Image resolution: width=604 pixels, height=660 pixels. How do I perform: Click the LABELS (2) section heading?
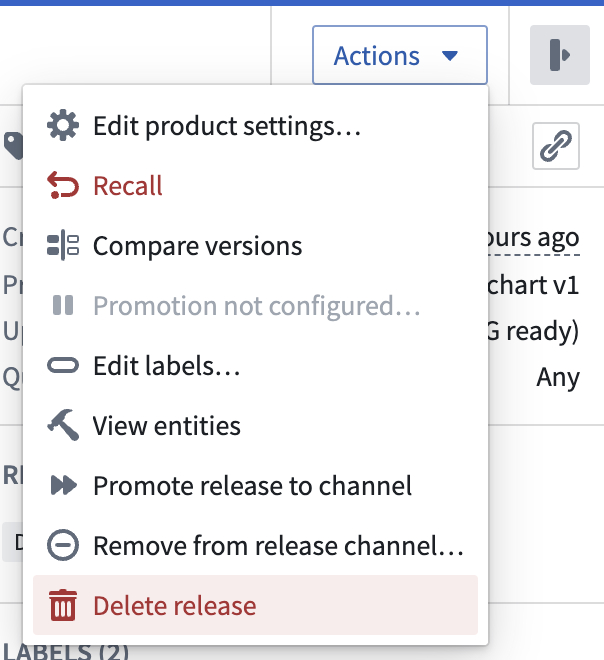[x=66, y=652]
